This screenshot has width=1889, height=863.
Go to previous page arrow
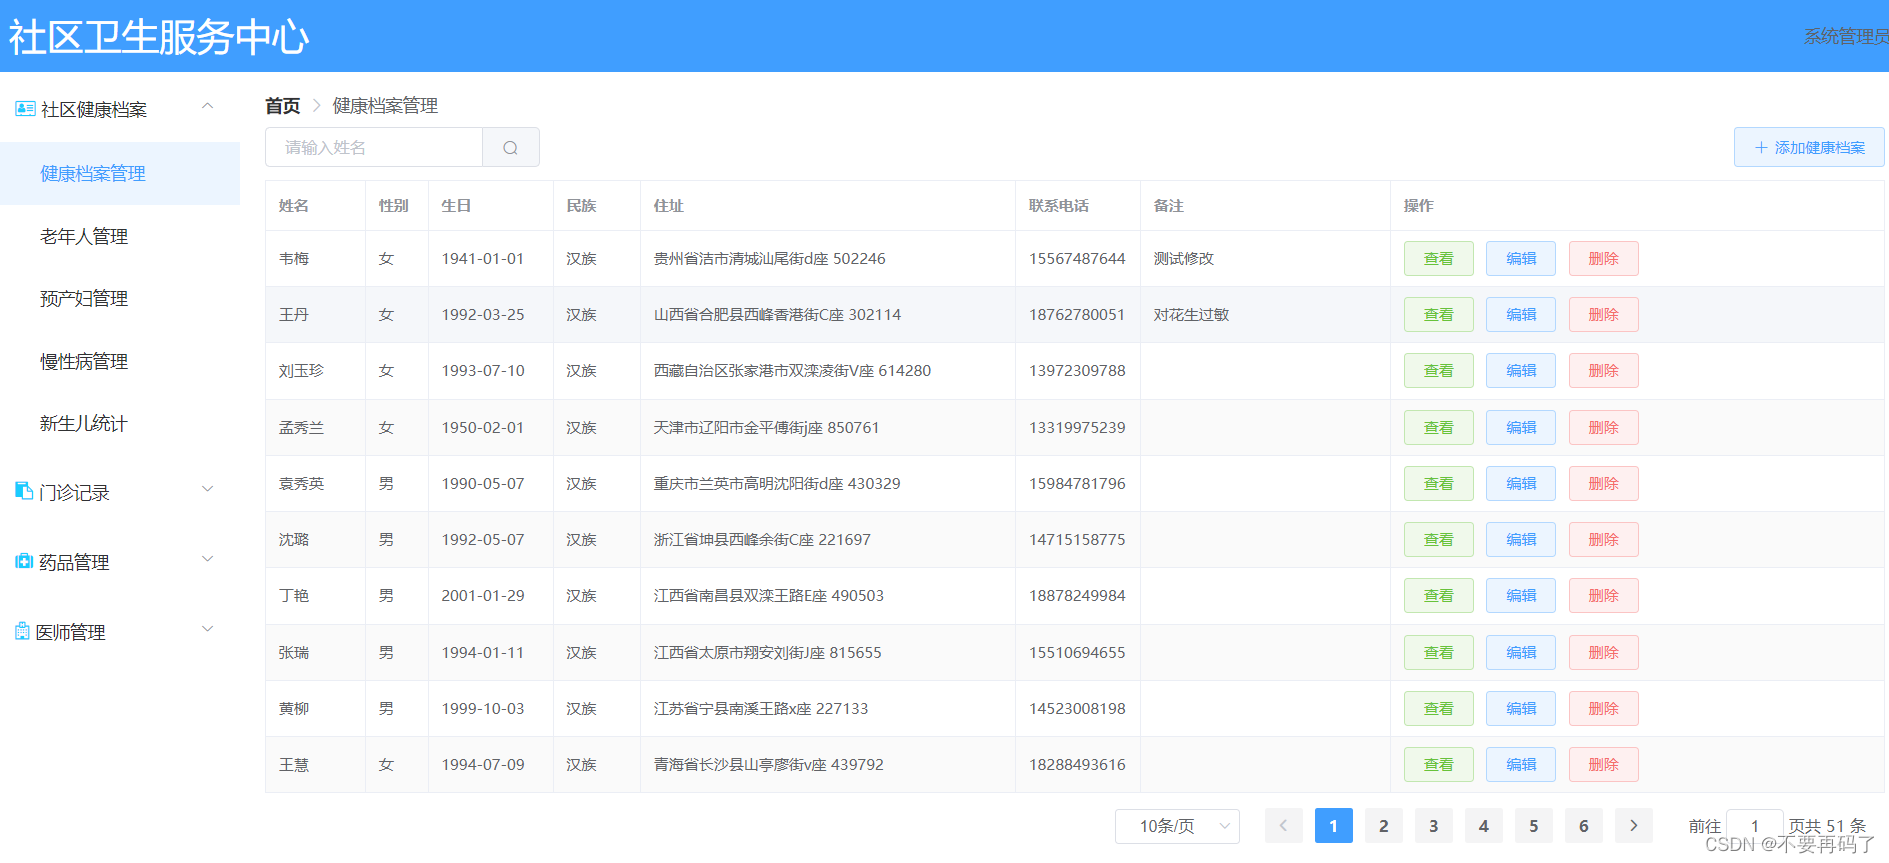(1284, 826)
